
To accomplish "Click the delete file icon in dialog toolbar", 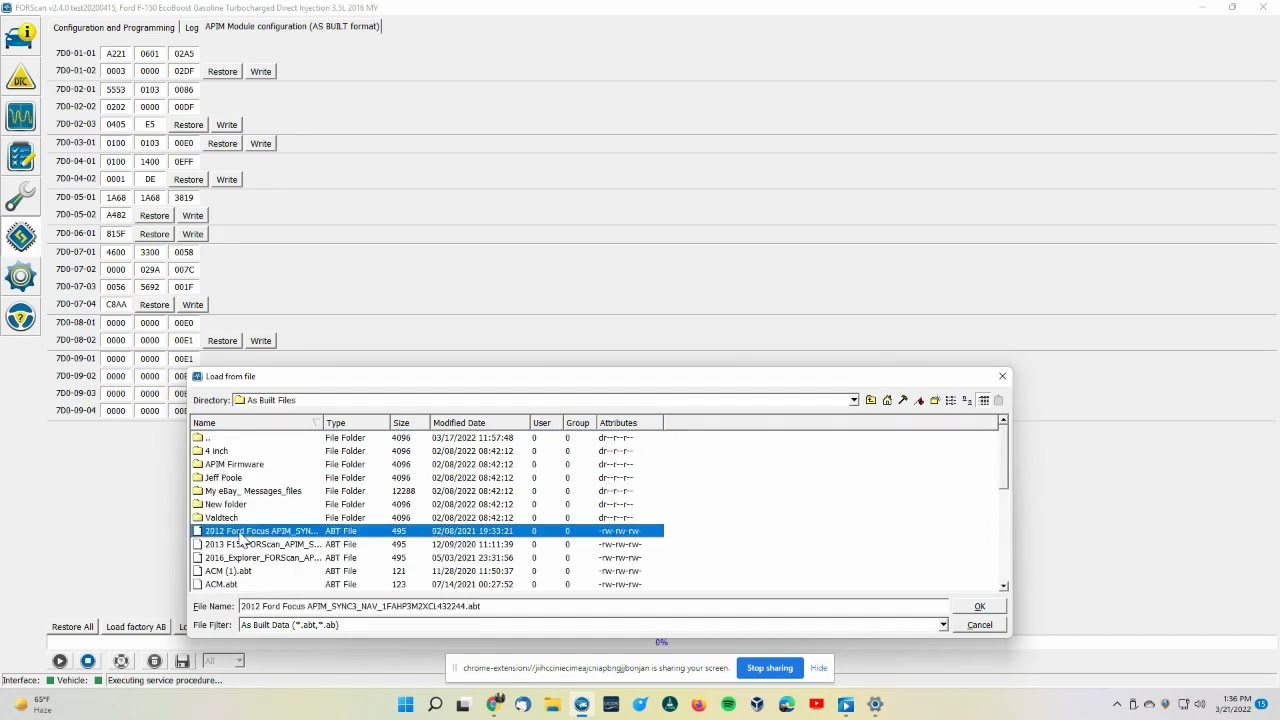I will pos(998,400).
